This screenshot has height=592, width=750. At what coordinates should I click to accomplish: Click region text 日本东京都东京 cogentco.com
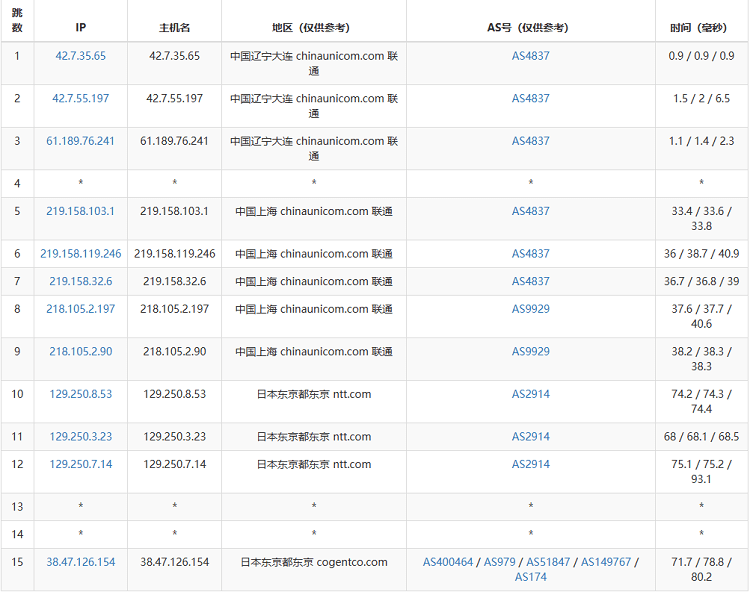(314, 562)
